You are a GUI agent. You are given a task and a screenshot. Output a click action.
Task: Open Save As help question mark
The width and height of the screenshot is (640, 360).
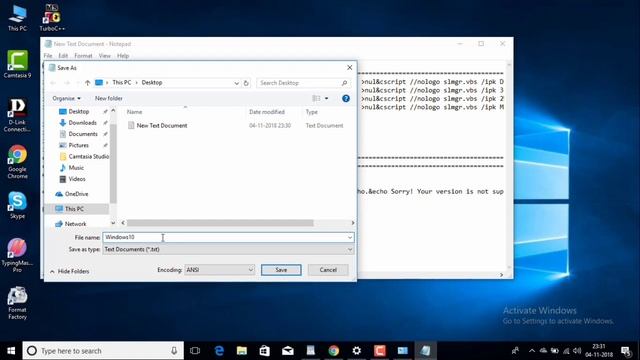346,98
